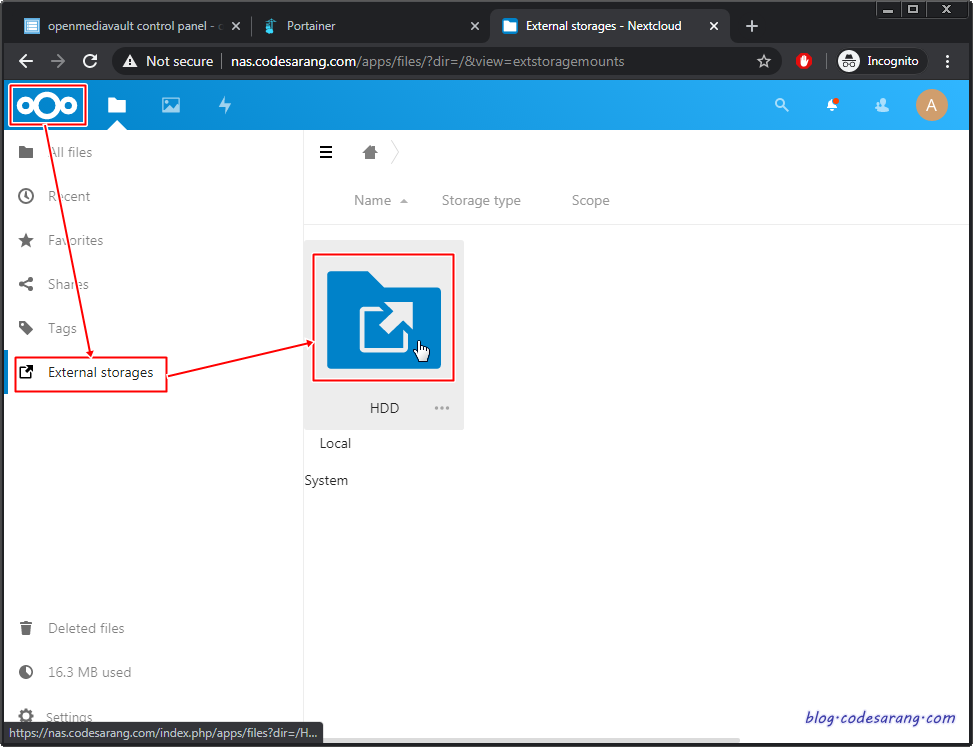This screenshot has height=747, width=973.
Task: Show Favorites in sidebar
Action: tap(153, 240)
